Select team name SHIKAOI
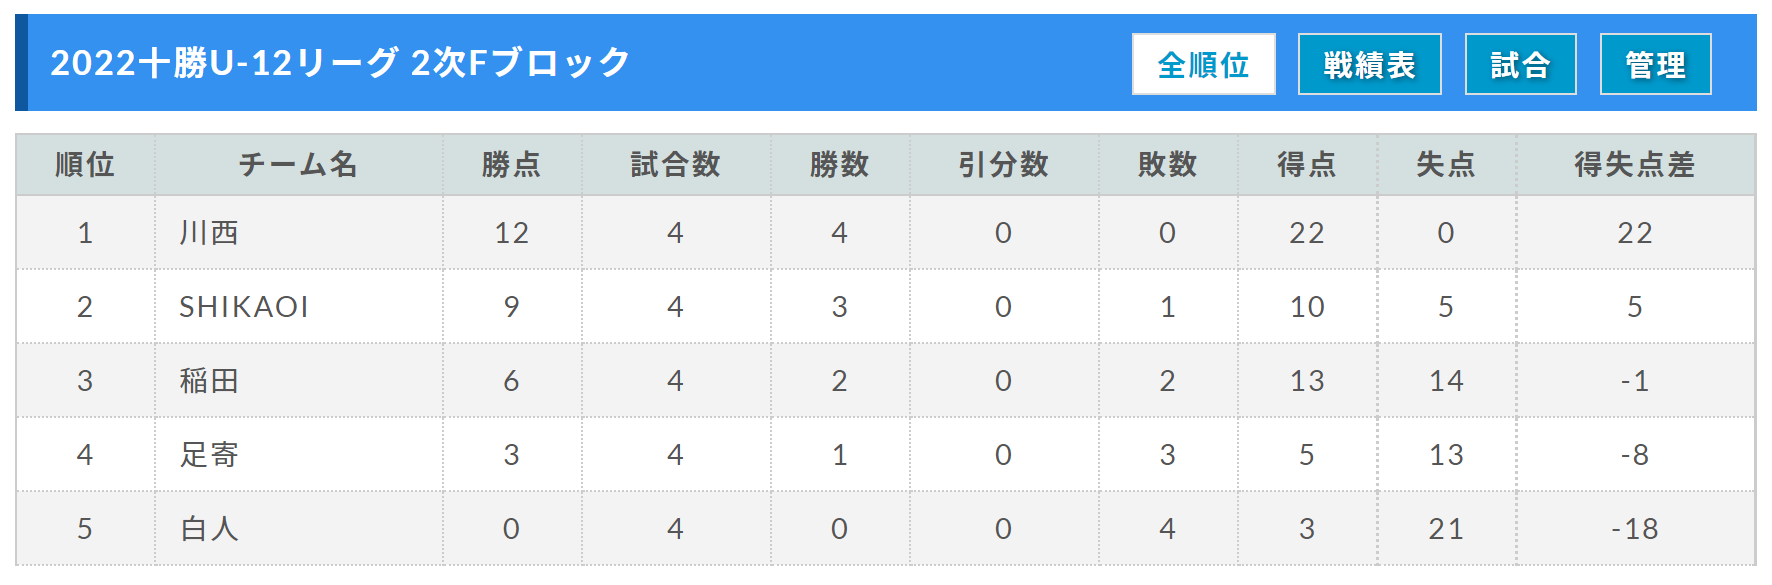The height and width of the screenshot is (585, 1772). point(244,307)
